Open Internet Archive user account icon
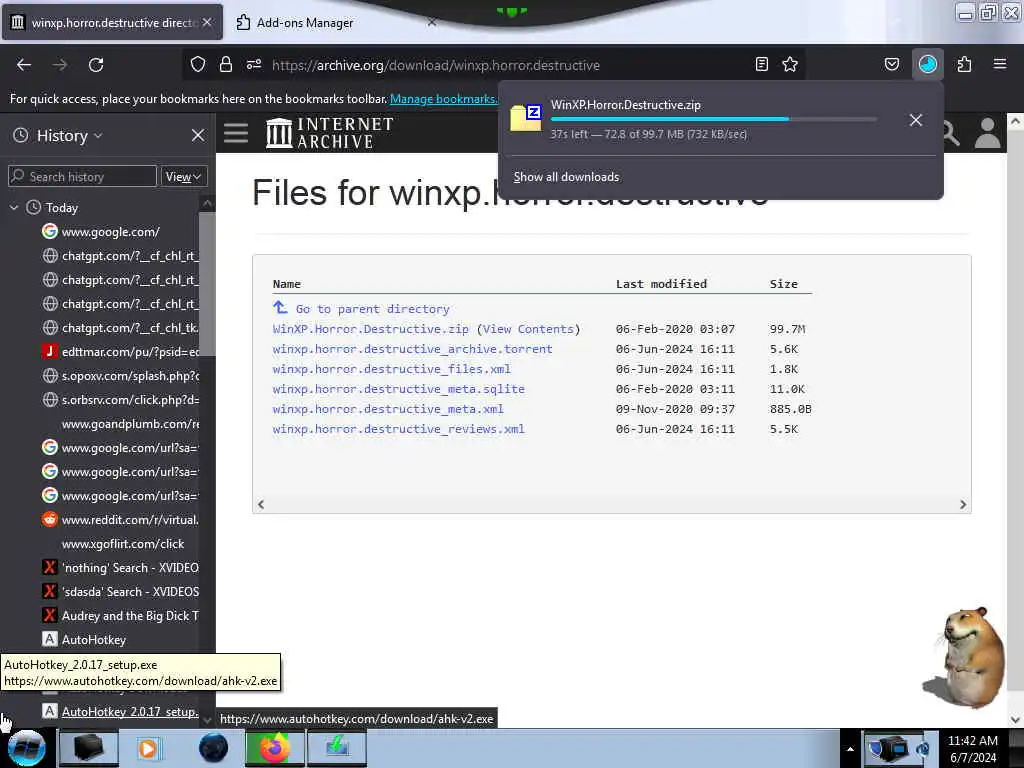The image size is (1024, 768). (x=987, y=133)
